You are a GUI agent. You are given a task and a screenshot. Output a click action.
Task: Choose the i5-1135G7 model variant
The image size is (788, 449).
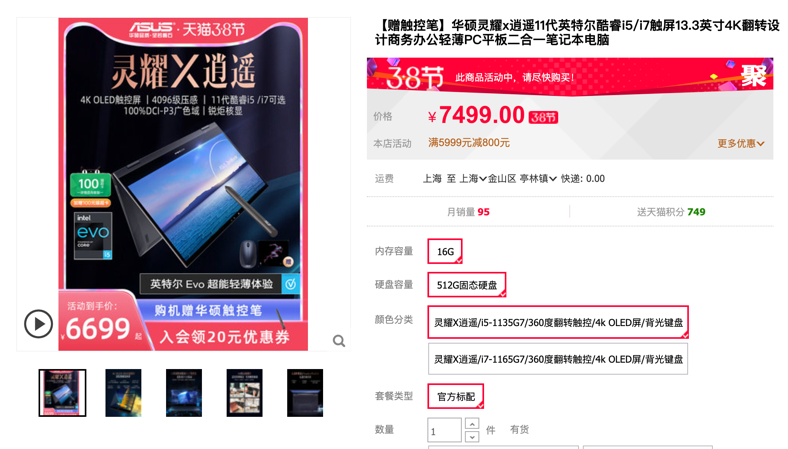[x=558, y=322]
